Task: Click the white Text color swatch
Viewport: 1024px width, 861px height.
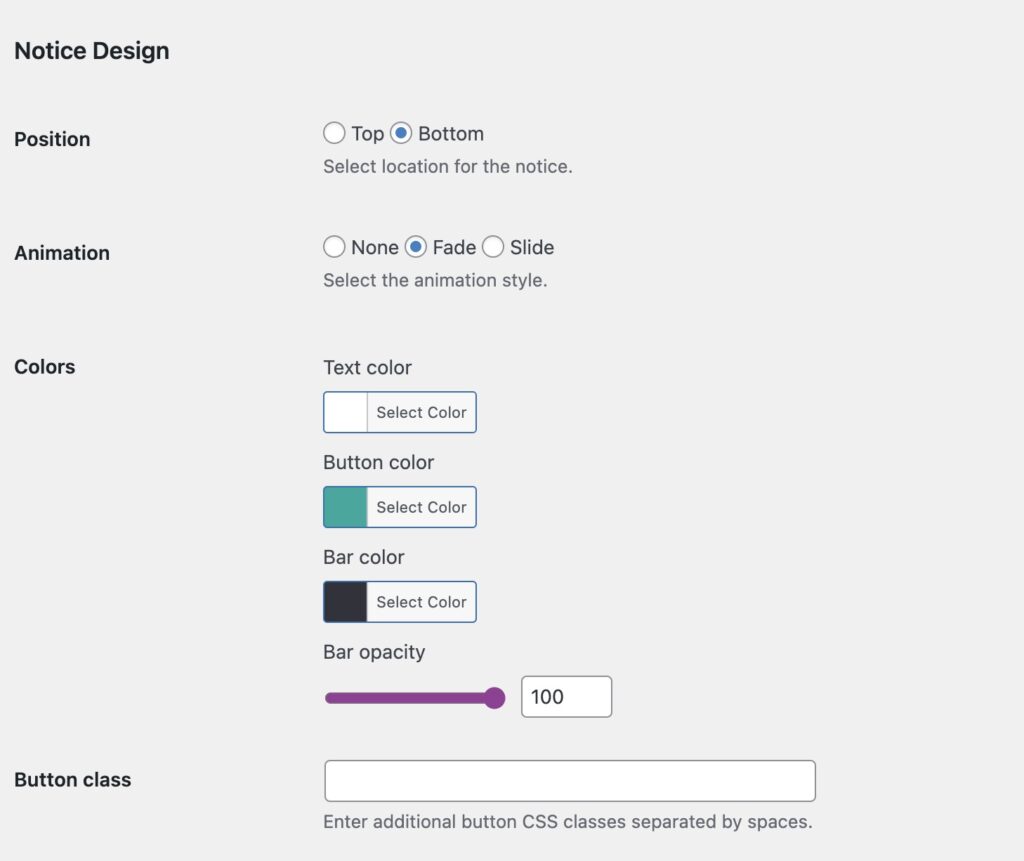Action: [345, 412]
